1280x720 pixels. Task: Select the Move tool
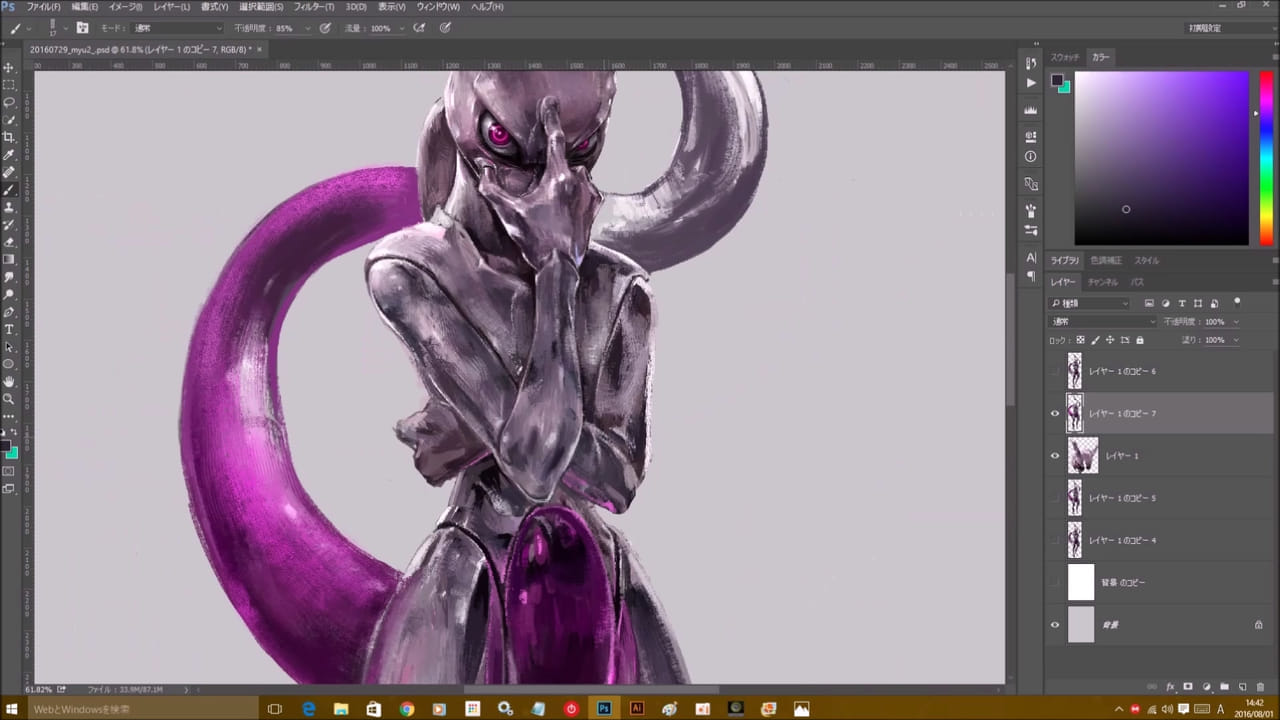pyautogui.click(x=9, y=67)
